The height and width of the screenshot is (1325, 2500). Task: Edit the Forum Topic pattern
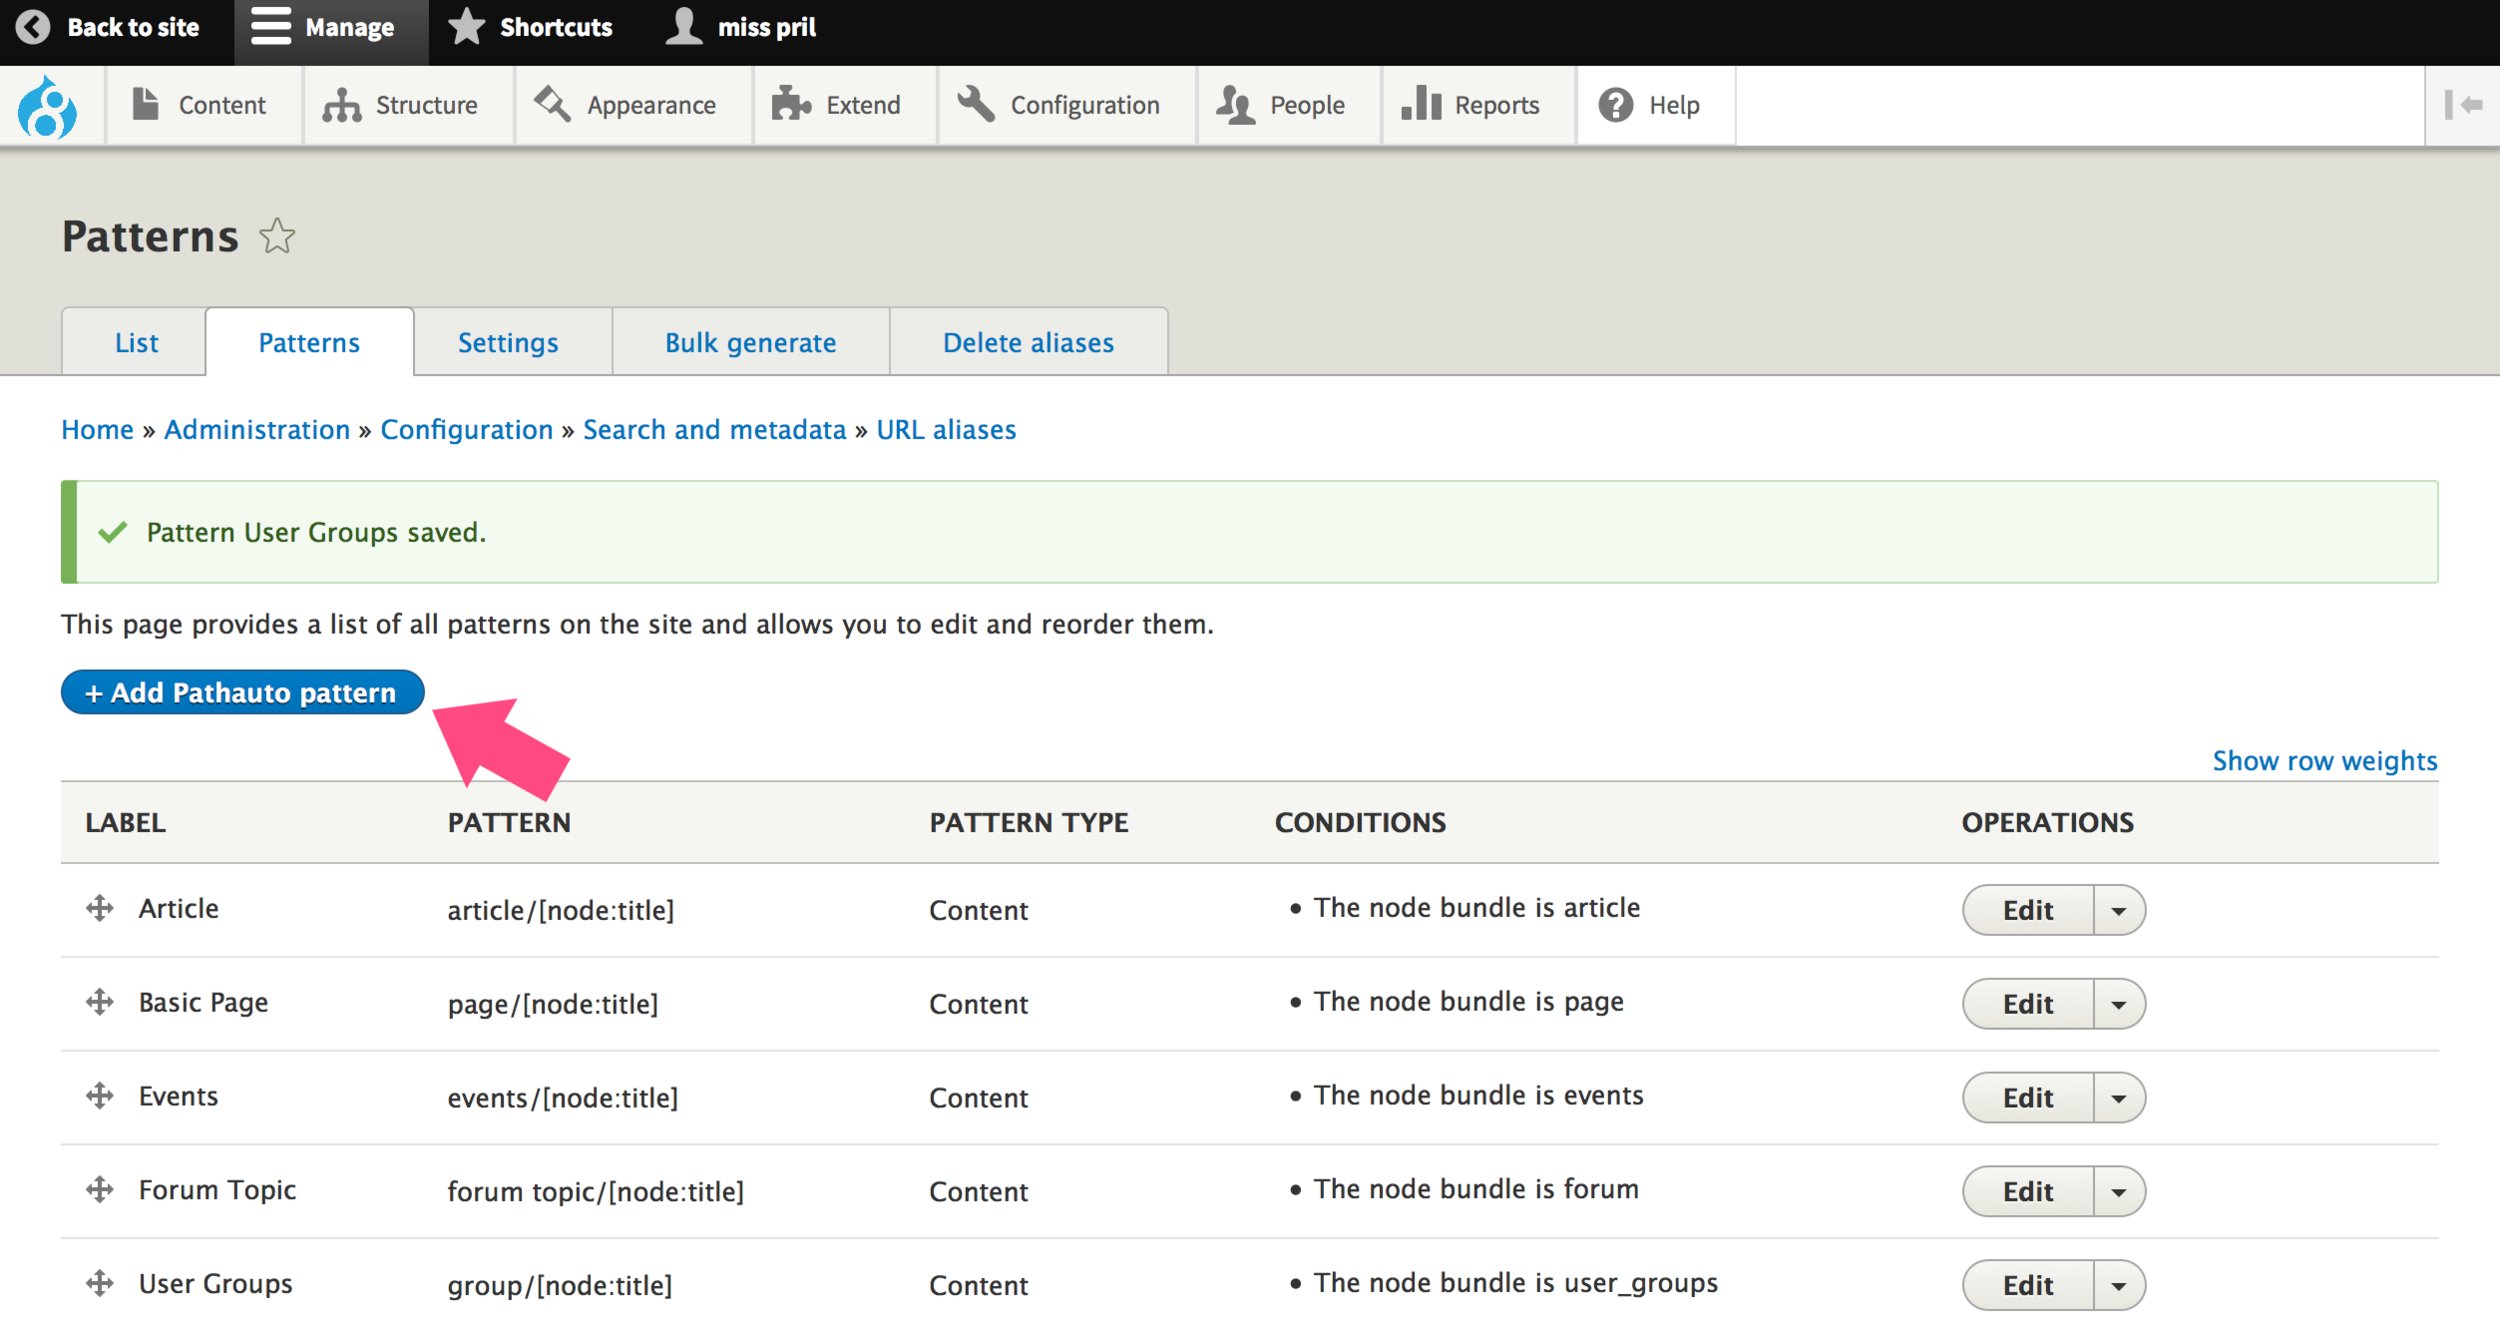pos(2027,1192)
